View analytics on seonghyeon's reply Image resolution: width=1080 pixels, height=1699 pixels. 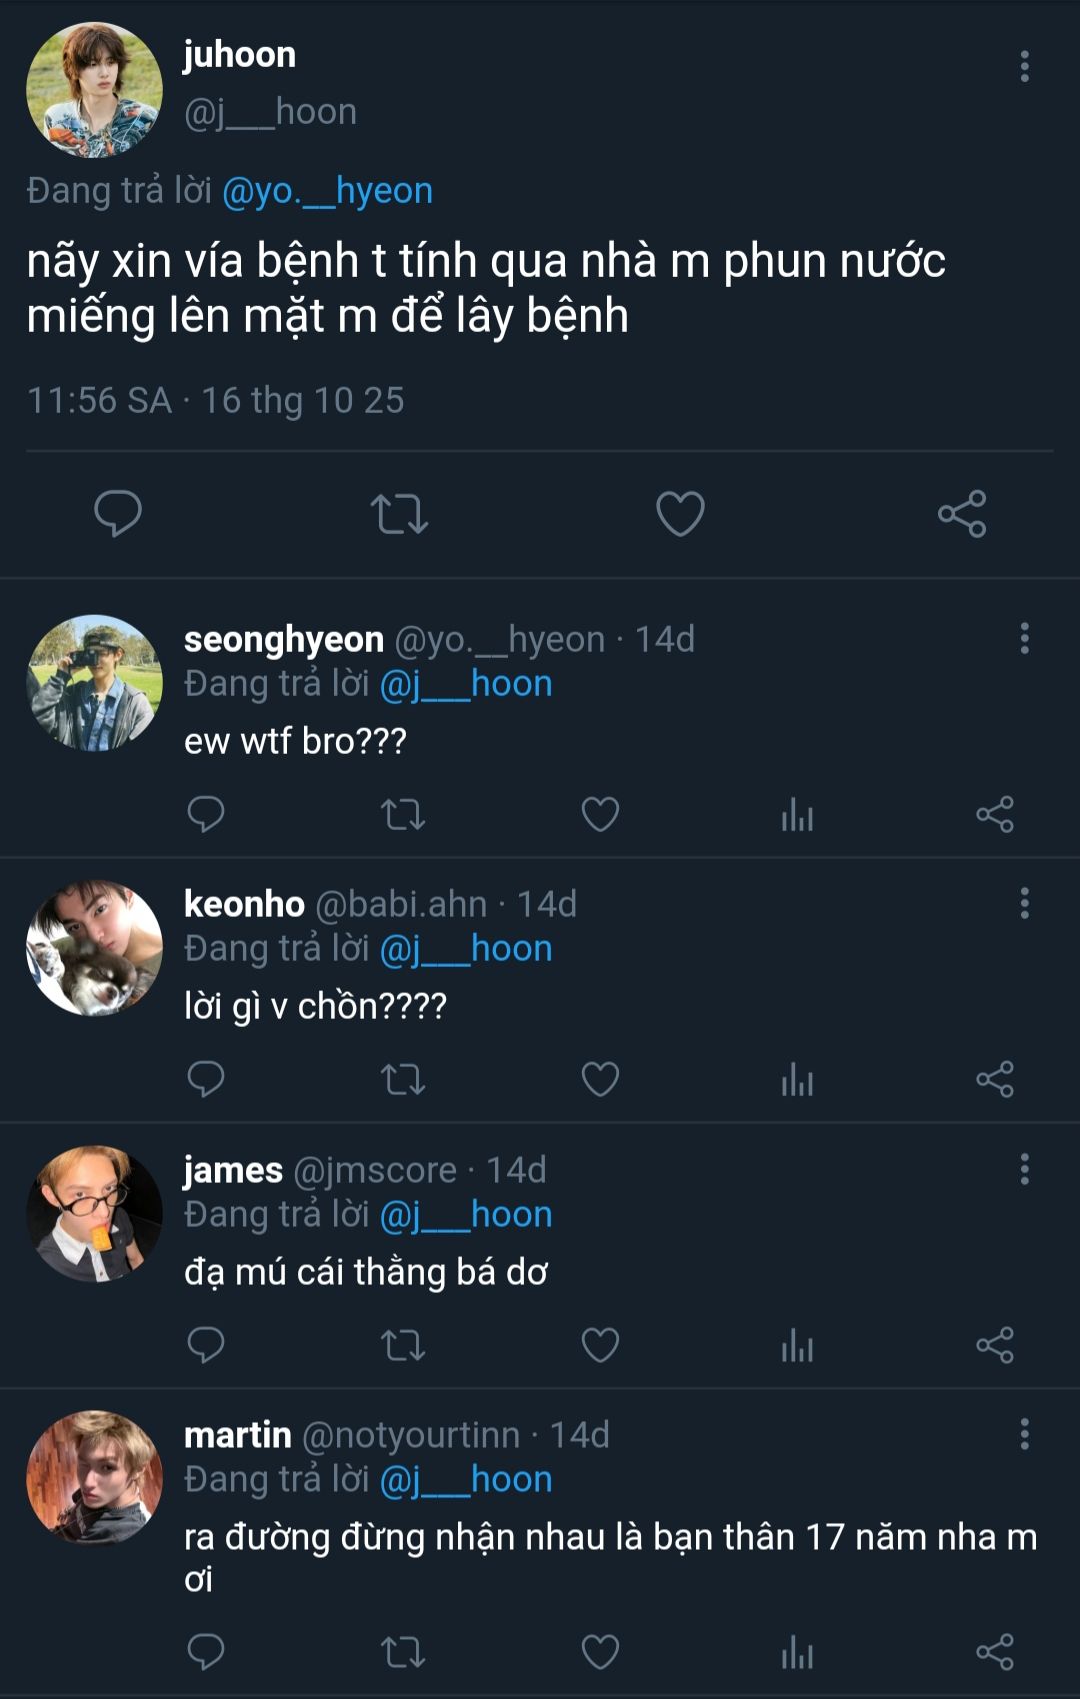(x=797, y=815)
